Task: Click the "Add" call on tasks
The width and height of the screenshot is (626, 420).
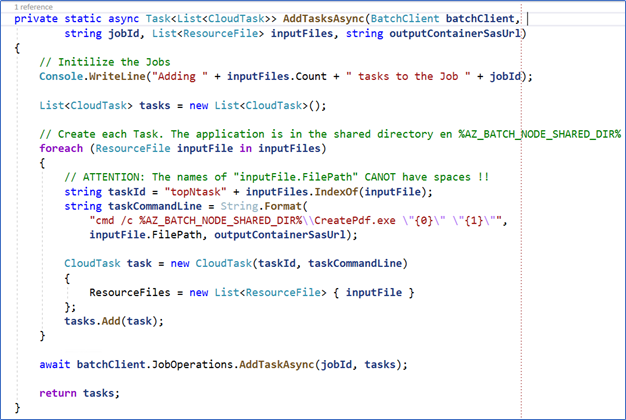Action: (111, 321)
